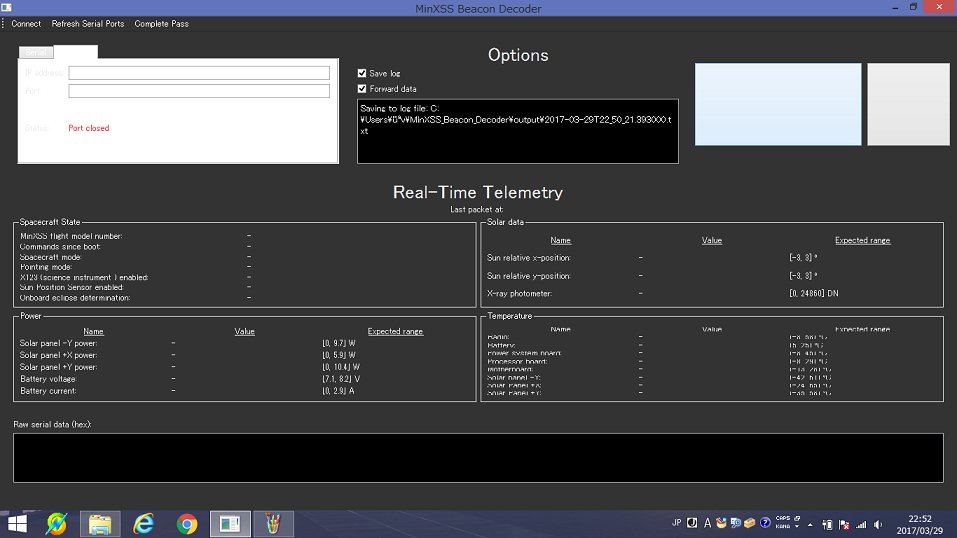Toggle the Forward data checkbox
957x538 pixels.
click(x=362, y=89)
